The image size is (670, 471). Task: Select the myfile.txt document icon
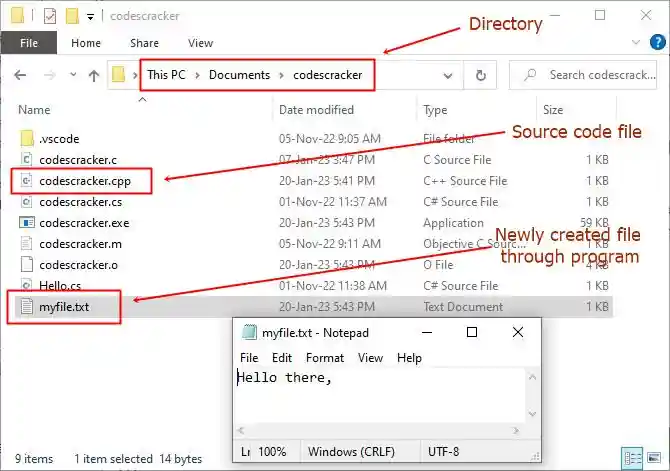tap(26, 306)
